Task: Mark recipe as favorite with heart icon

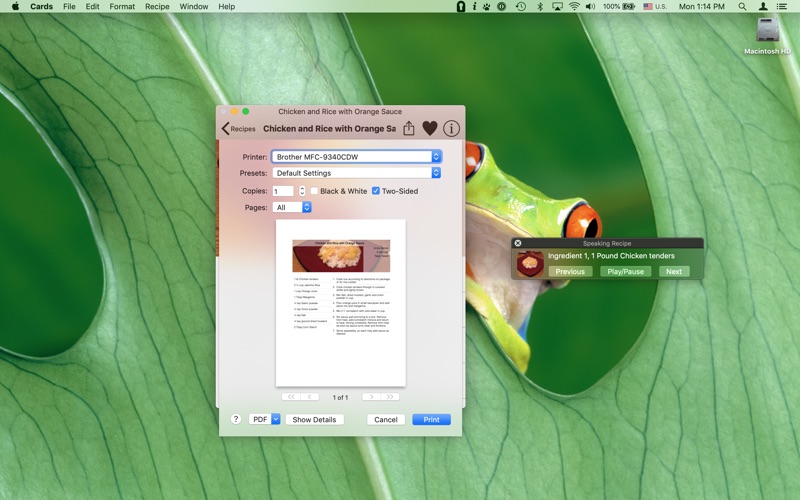Action: [430, 129]
